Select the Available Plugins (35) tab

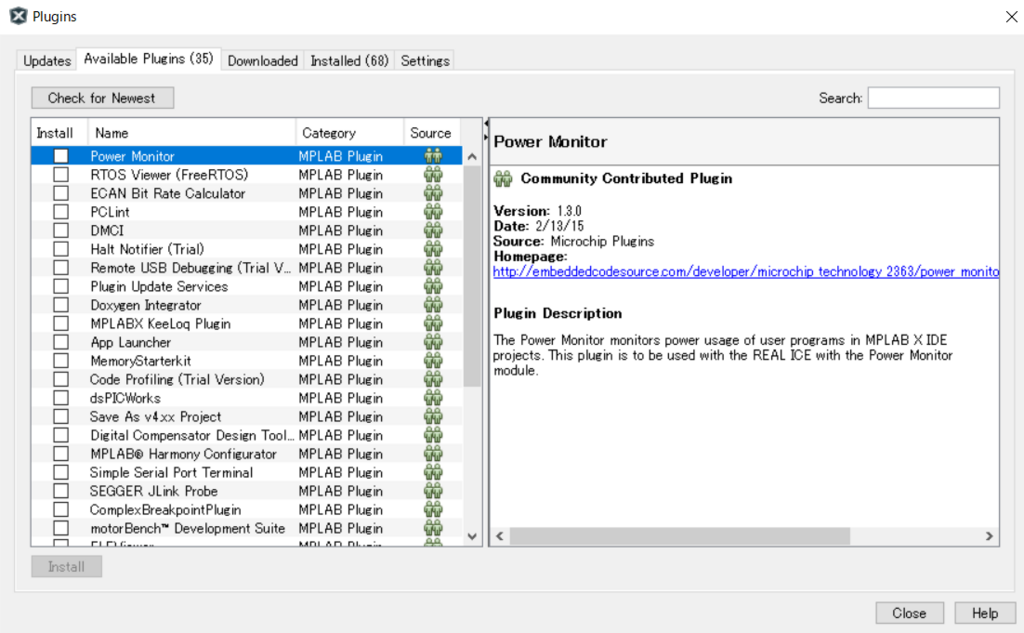149,59
